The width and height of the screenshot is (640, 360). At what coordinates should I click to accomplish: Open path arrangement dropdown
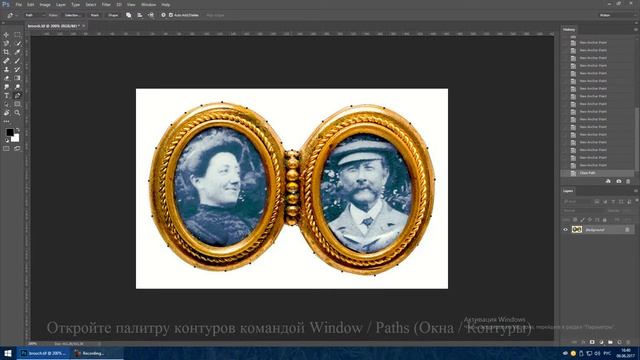point(151,15)
